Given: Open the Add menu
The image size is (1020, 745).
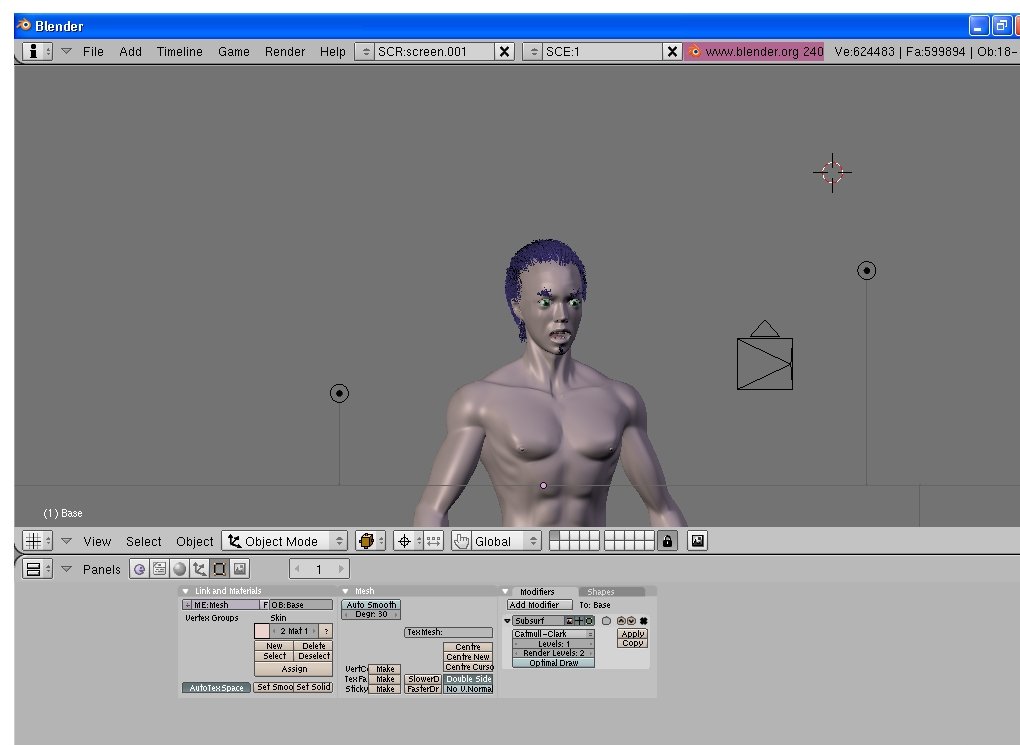Looking at the screenshot, I should click(130, 51).
